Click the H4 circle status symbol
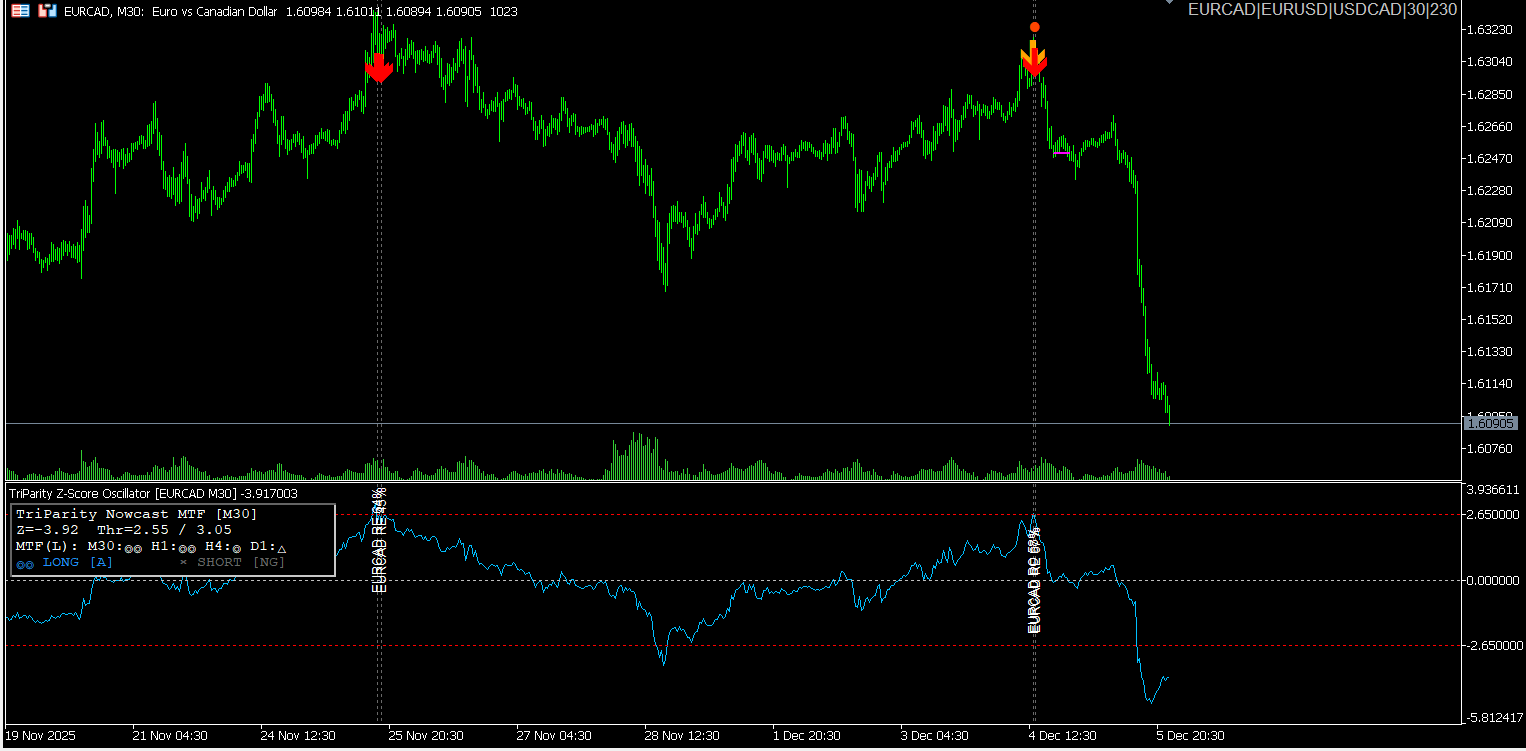The width and height of the screenshot is (1526, 751). pos(237,548)
